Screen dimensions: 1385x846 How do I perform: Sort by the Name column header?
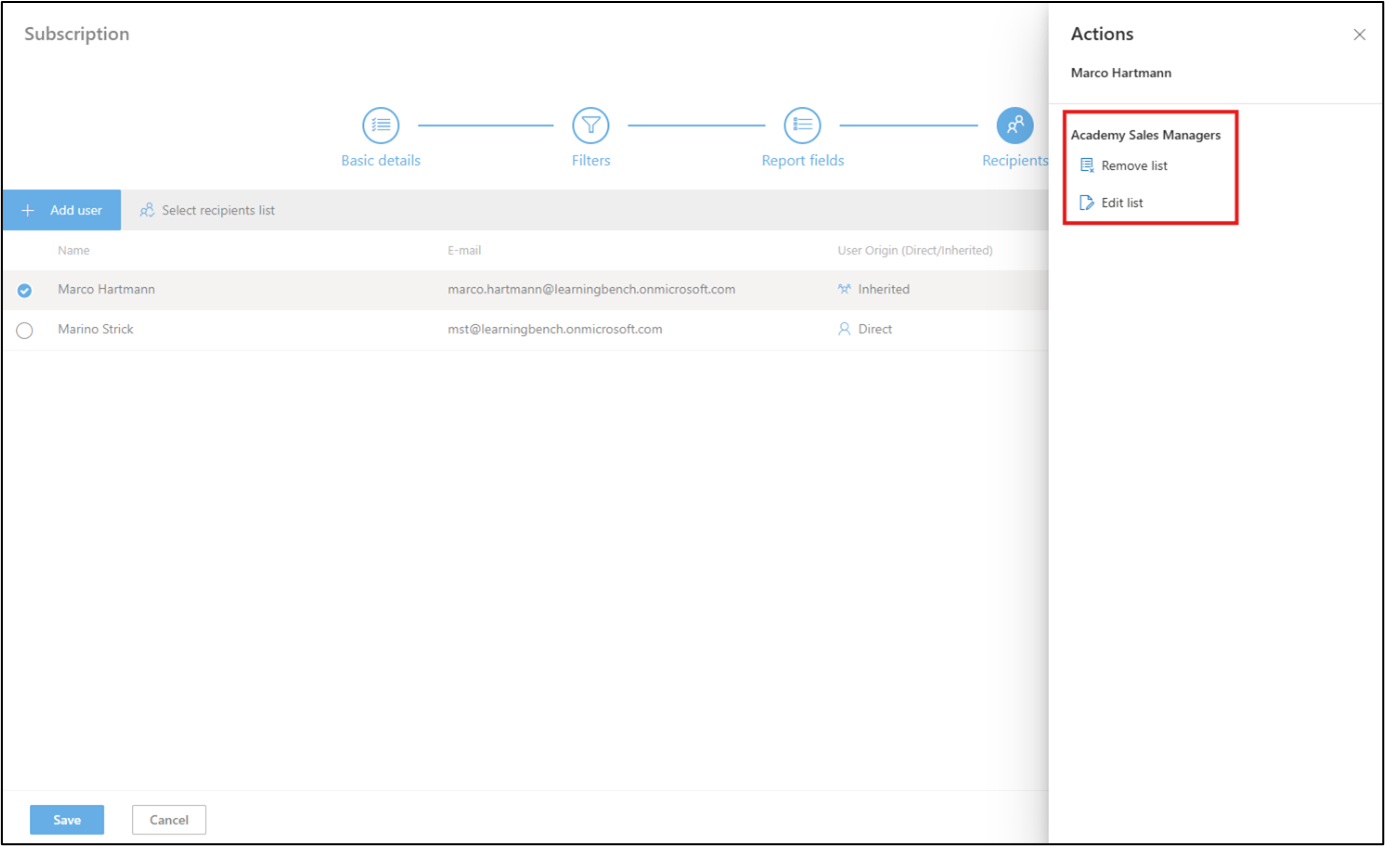tap(73, 251)
